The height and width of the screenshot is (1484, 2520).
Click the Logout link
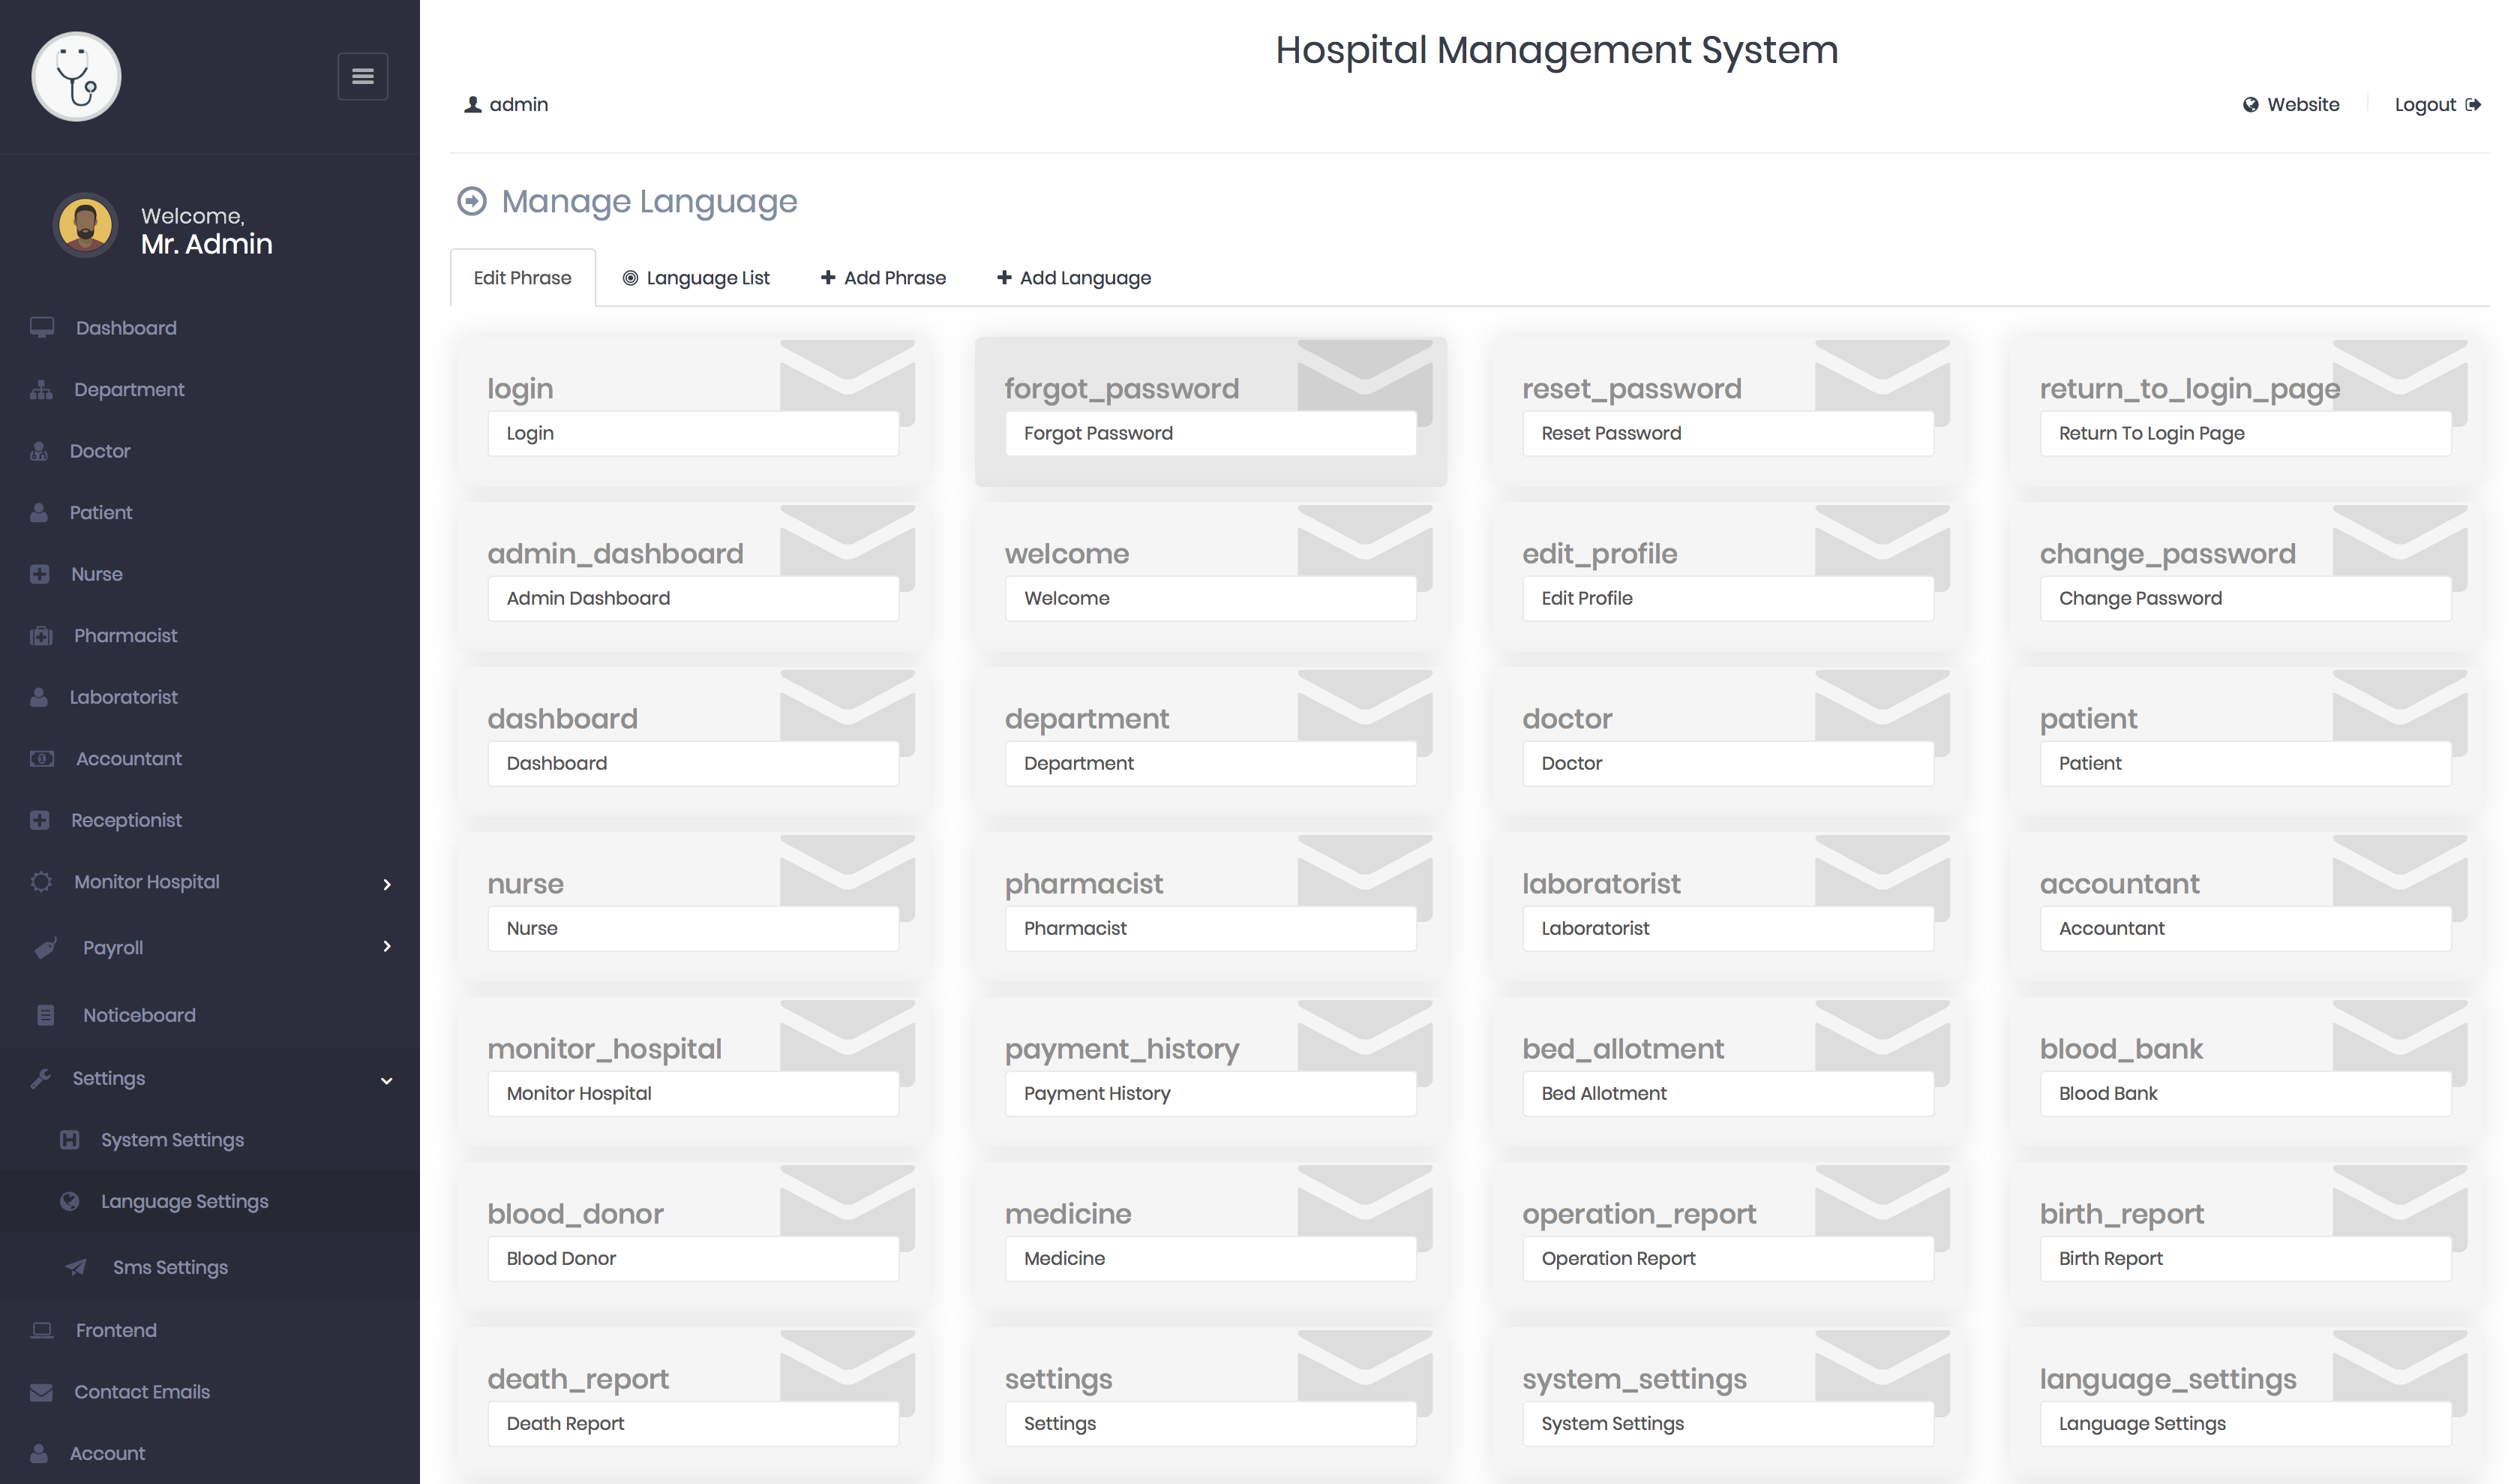[x=2437, y=105]
